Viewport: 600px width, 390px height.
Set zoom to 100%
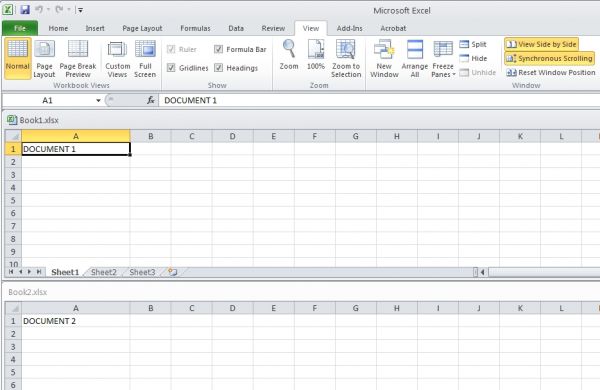point(316,55)
